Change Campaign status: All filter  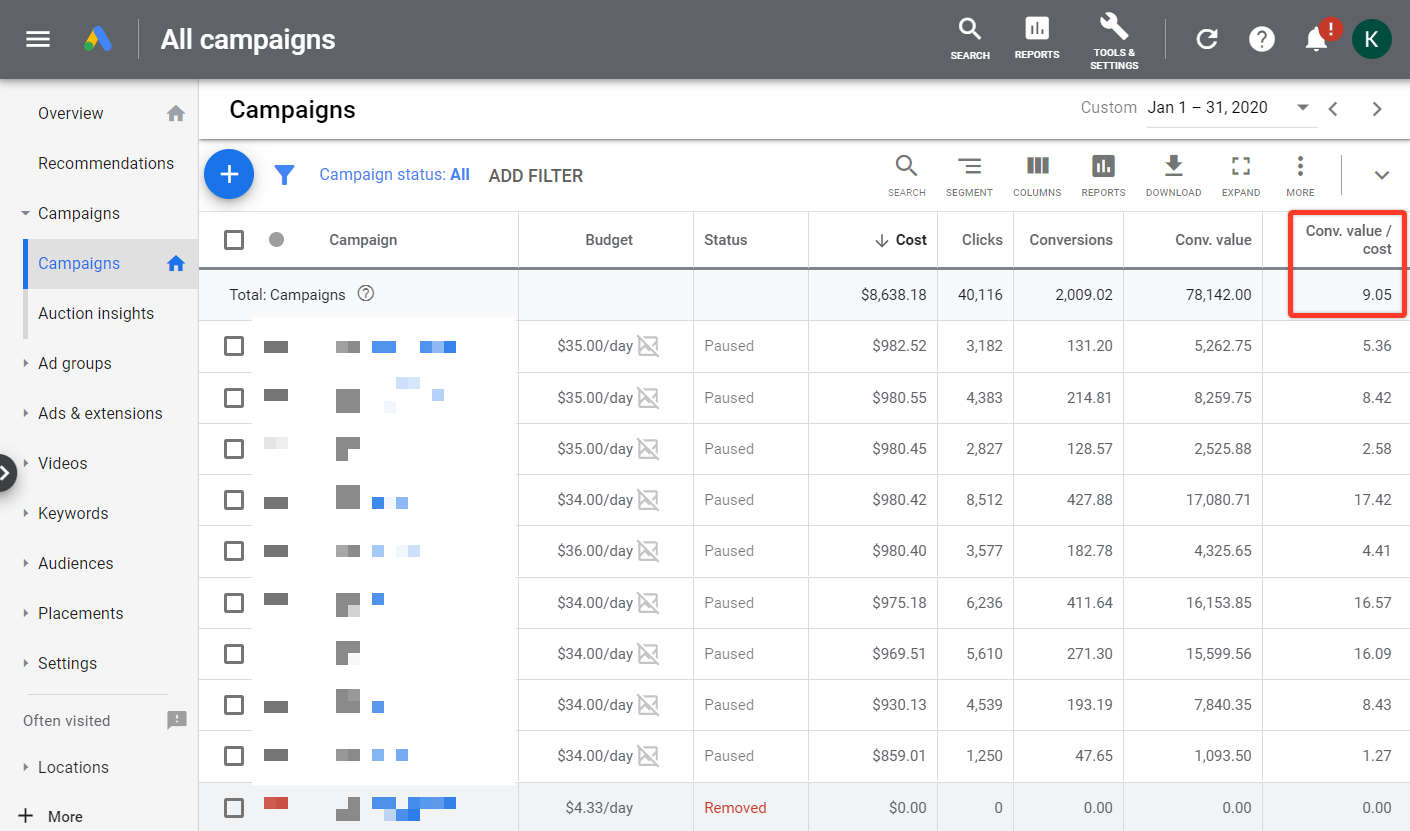[x=394, y=175]
